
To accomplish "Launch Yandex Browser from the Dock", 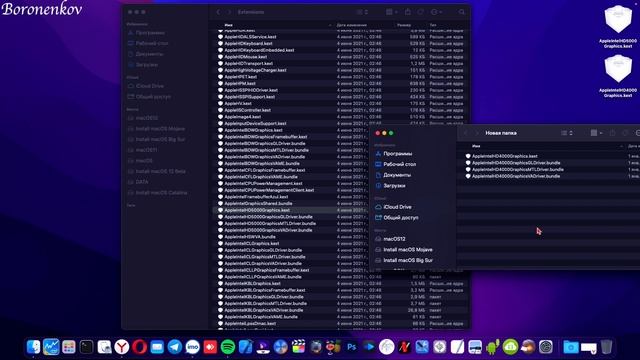I will 122,347.
